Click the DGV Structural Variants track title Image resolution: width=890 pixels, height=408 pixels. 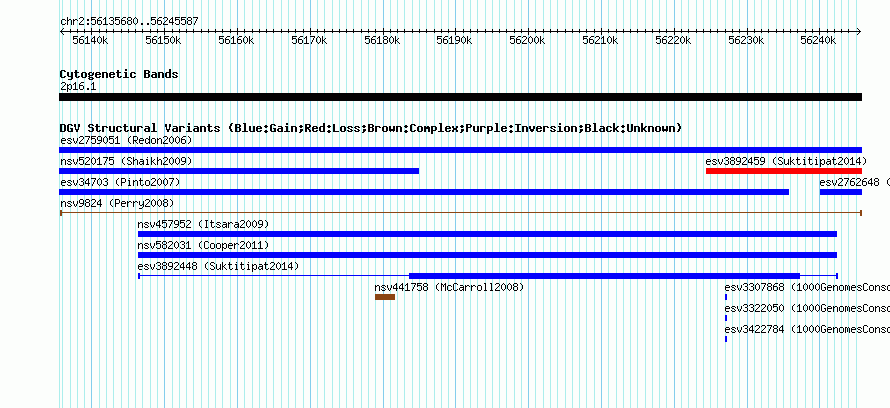(x=371, y=128)
